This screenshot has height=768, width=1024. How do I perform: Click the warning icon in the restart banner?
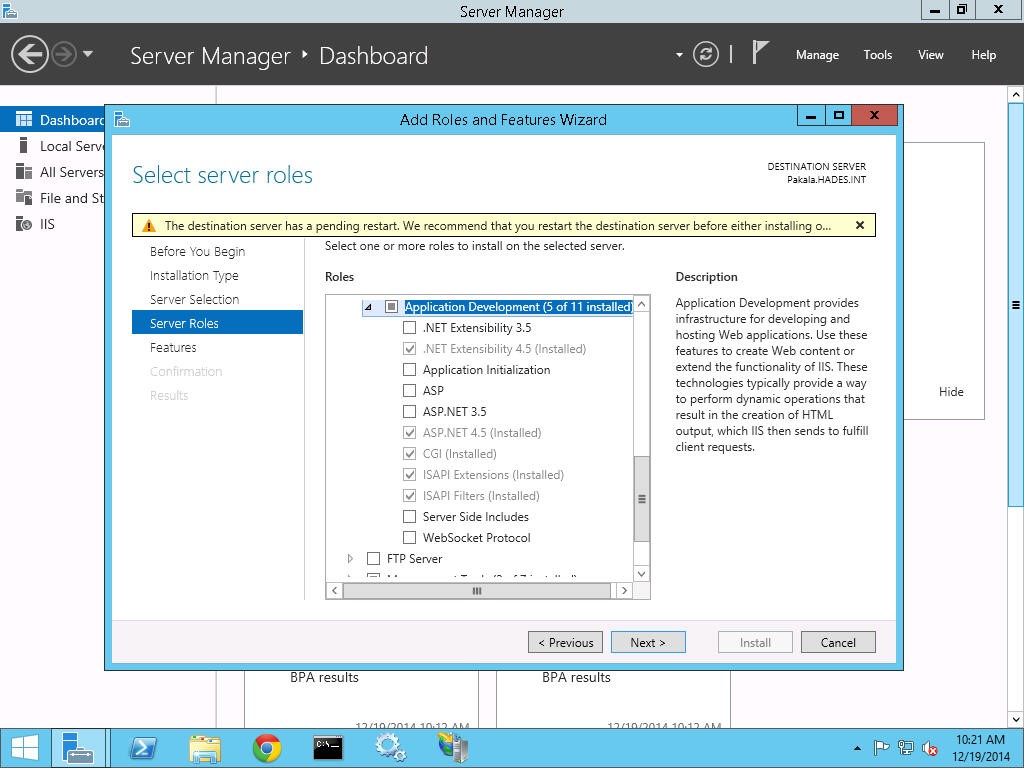(149, 226)
